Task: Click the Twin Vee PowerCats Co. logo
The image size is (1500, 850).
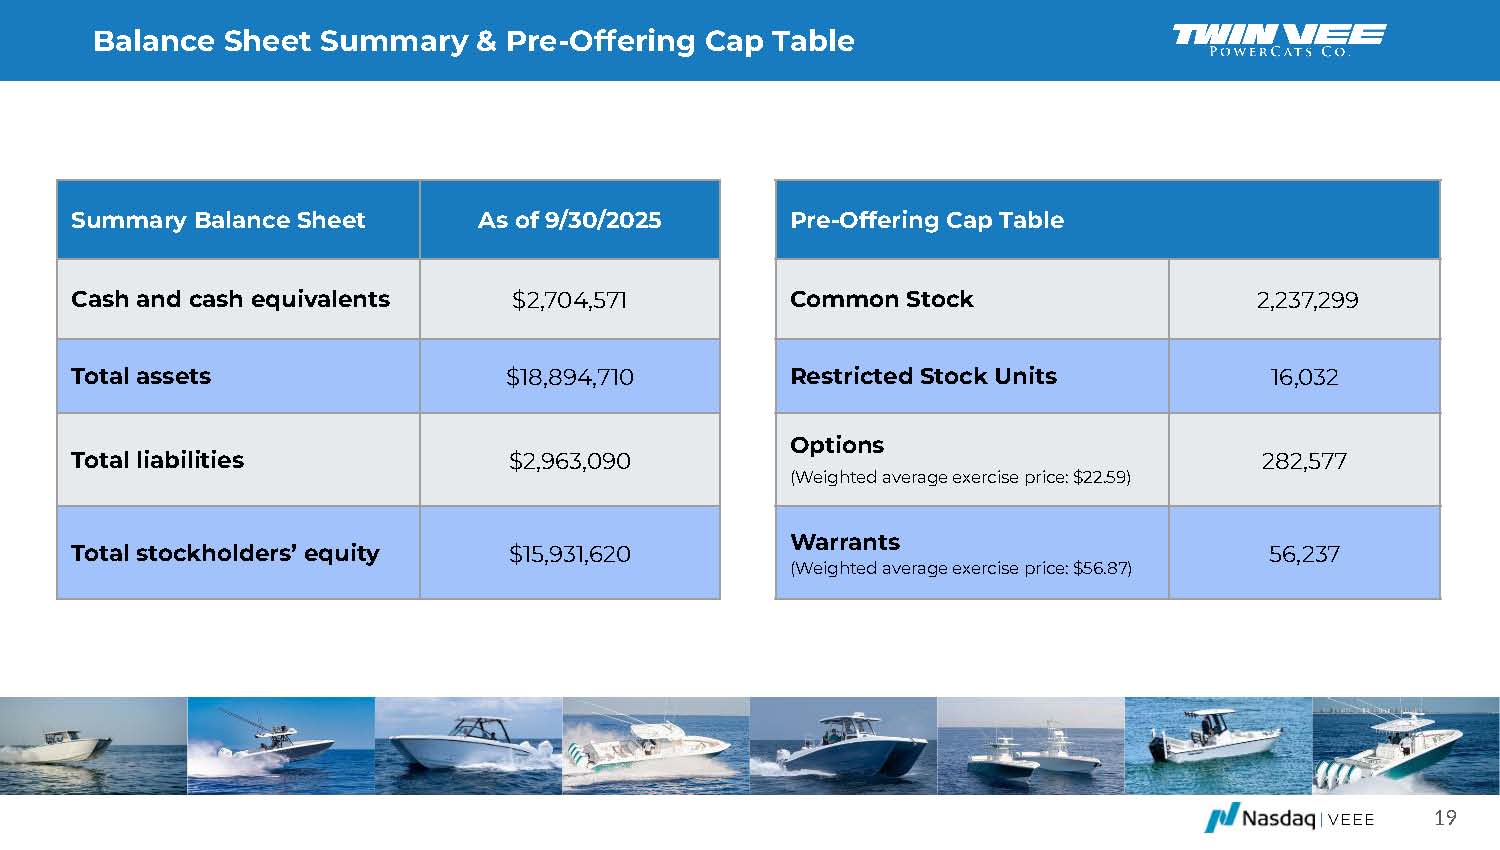Action: (1279, 40)
